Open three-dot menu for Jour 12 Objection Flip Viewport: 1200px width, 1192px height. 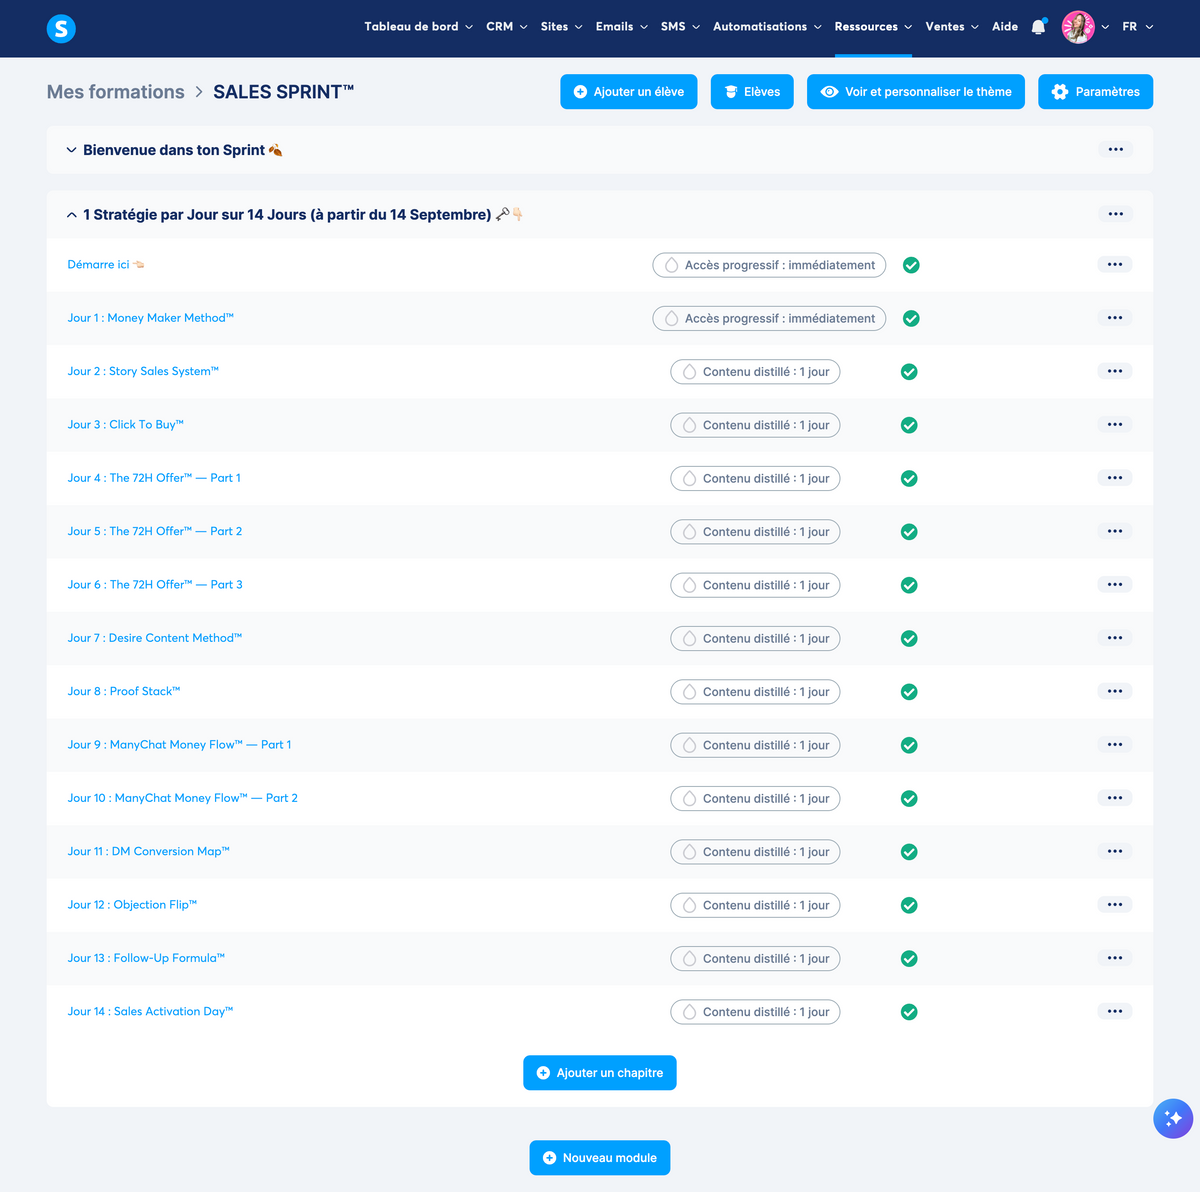pos(1115,905)
